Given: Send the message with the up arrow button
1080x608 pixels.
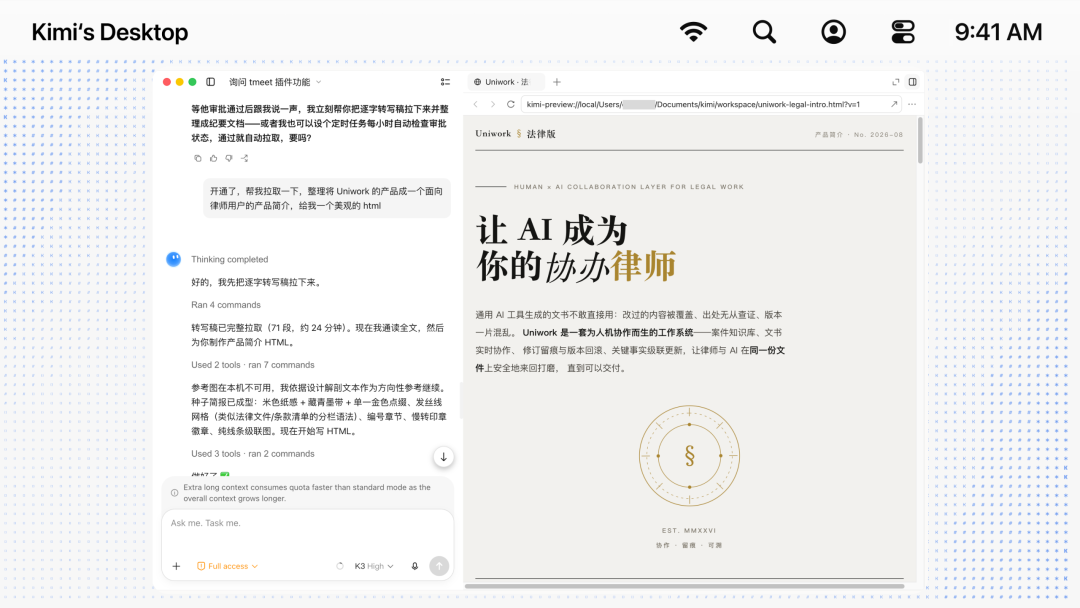Looking at the screenshot, I should (x=439, y=566).
